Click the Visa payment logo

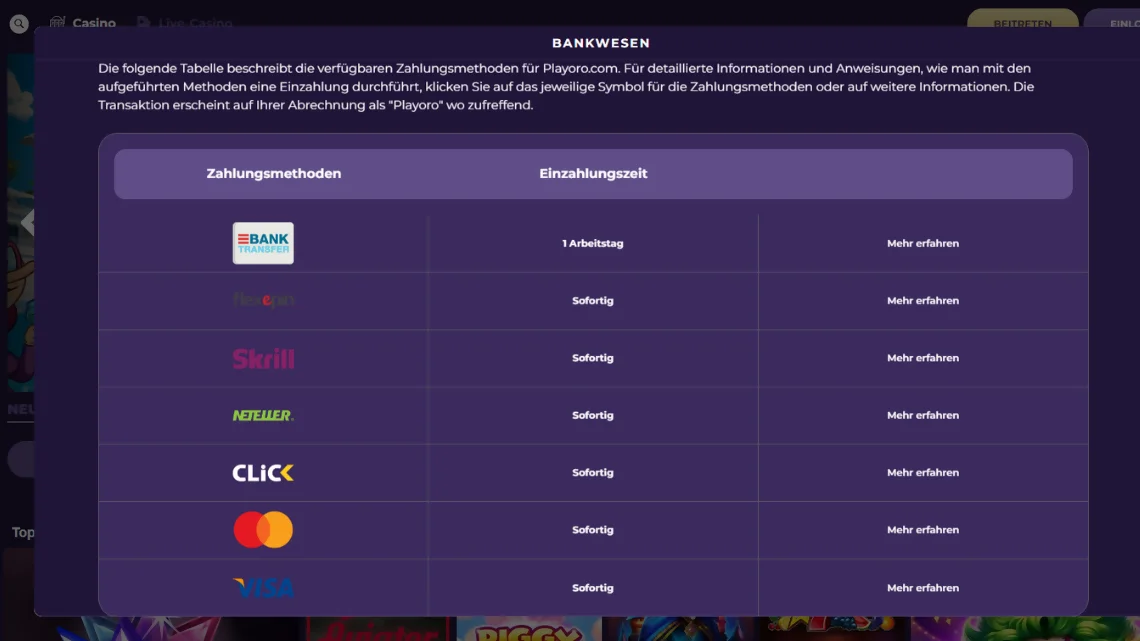point(263,587)
